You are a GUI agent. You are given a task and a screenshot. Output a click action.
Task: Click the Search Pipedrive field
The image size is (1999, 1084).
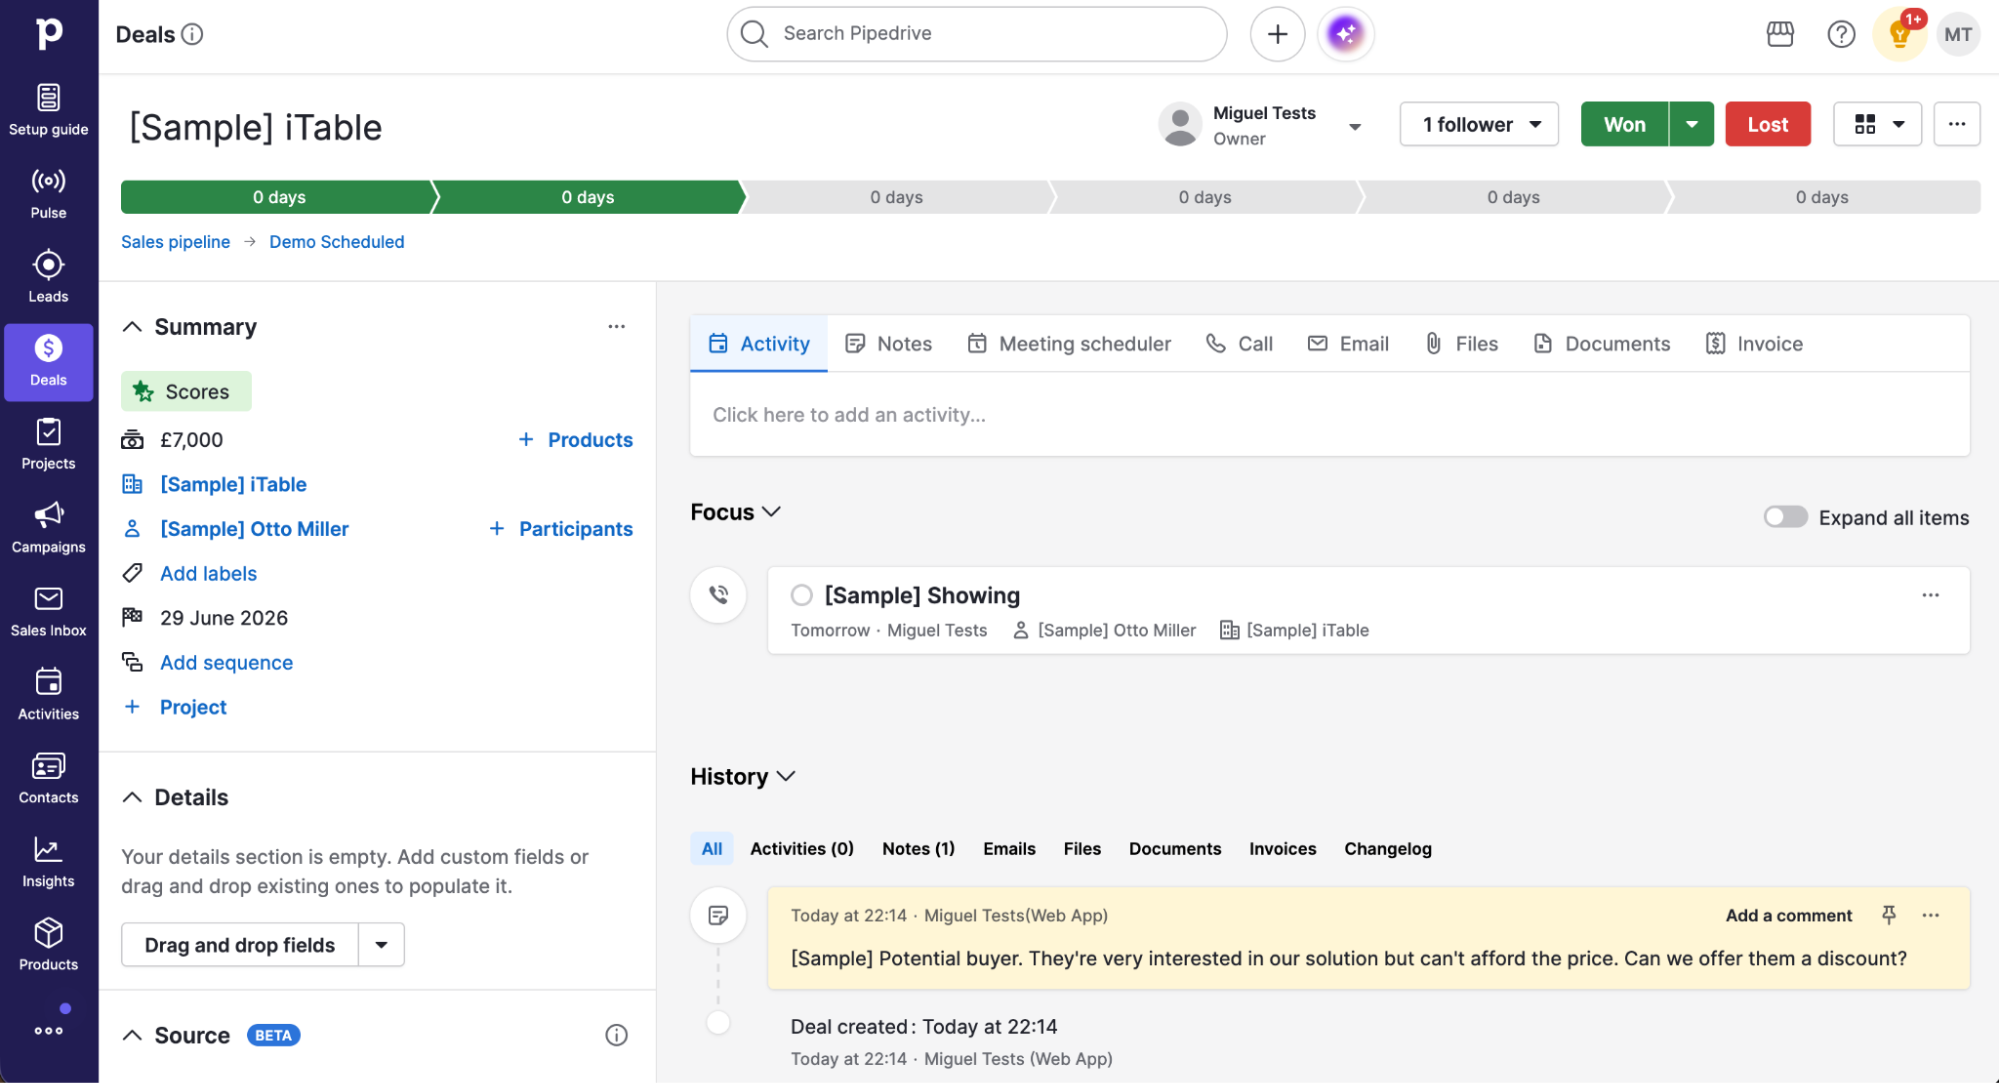coord(977,34)
